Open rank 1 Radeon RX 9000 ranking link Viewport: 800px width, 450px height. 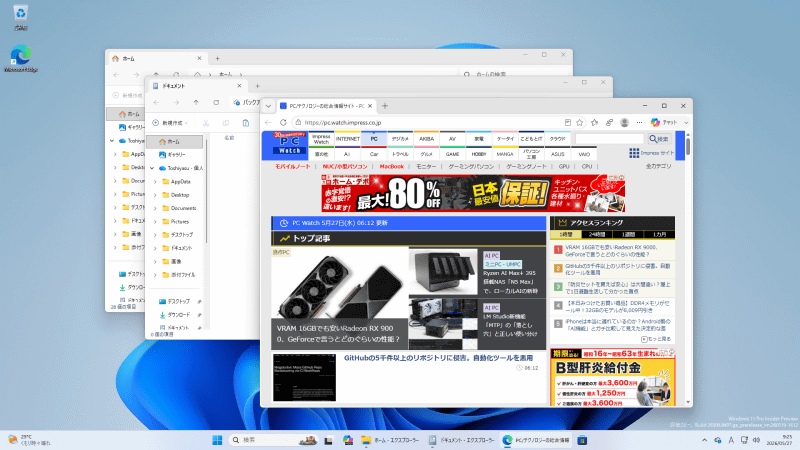click(611, 251)
